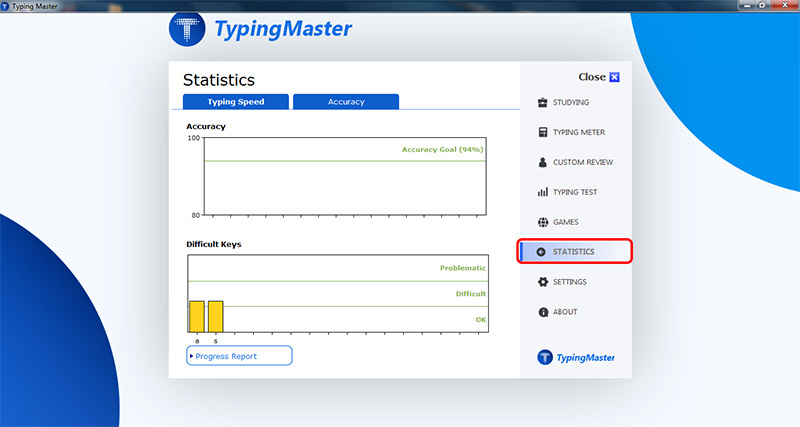Click the TypingMaster logo at top
Viewport: 800px width, 427px height.
tap(261, 29)
